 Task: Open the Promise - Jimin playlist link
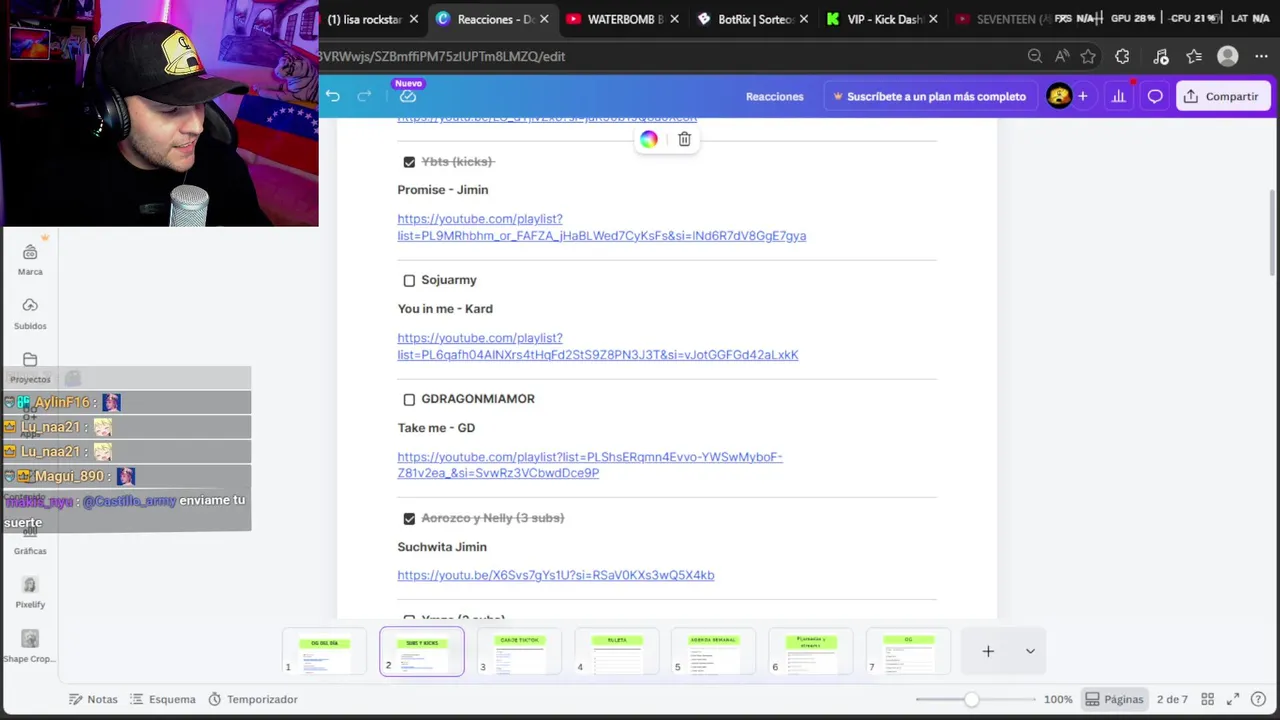[x=601, y=227]
